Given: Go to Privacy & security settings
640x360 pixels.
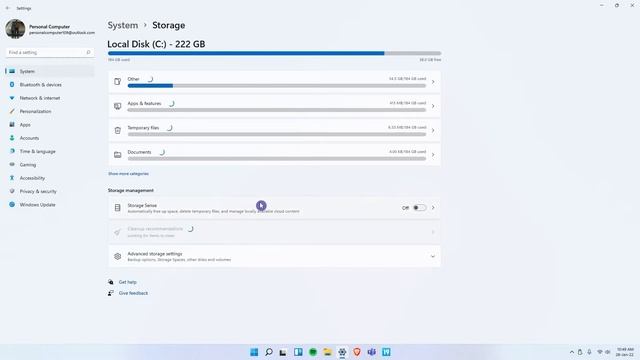Looking at the screenshot, I should coord(49,191).
